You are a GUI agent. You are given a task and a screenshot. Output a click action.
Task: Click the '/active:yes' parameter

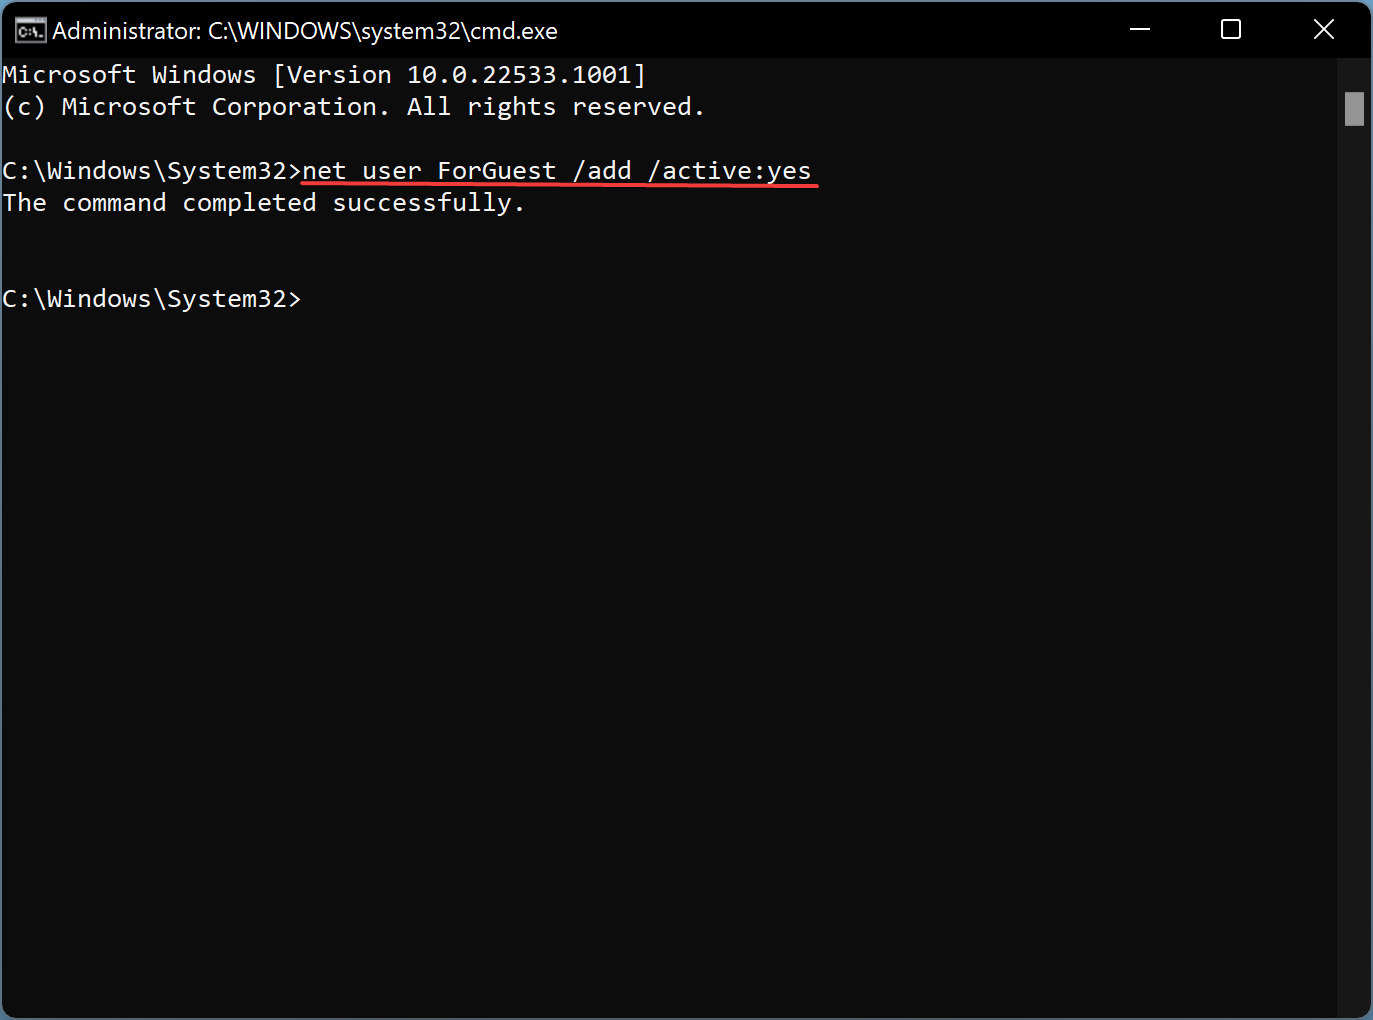click(x=730, y=171)
